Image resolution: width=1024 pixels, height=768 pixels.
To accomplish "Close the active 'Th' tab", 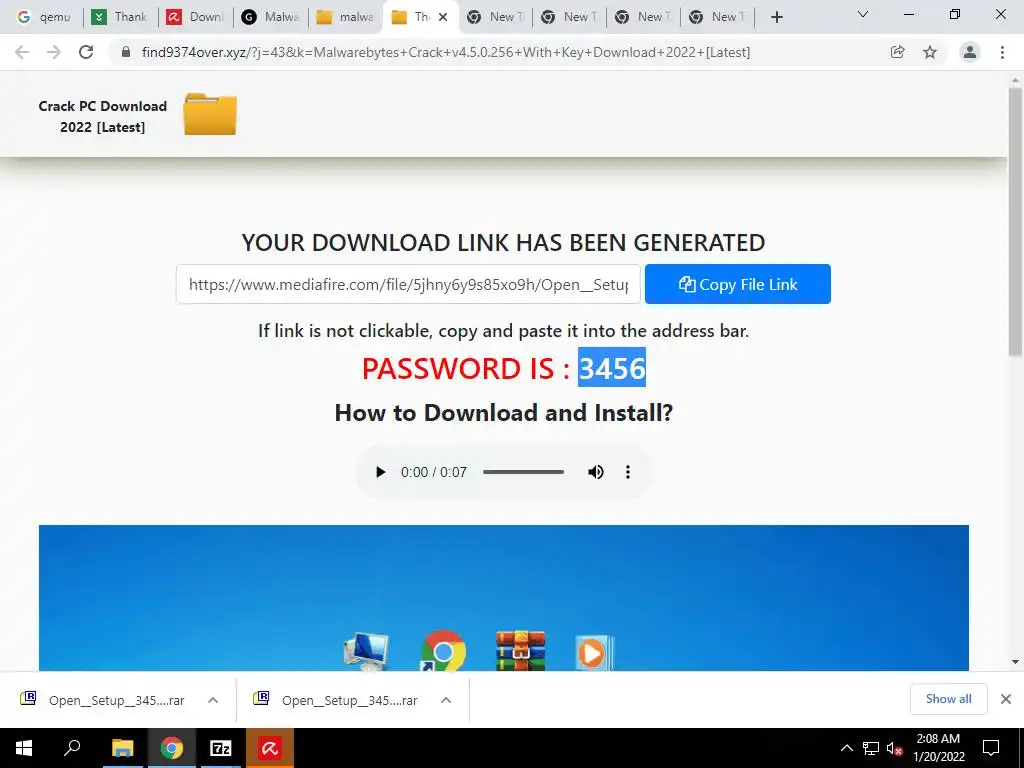I will pyautogui.click(x=443, y=17).
